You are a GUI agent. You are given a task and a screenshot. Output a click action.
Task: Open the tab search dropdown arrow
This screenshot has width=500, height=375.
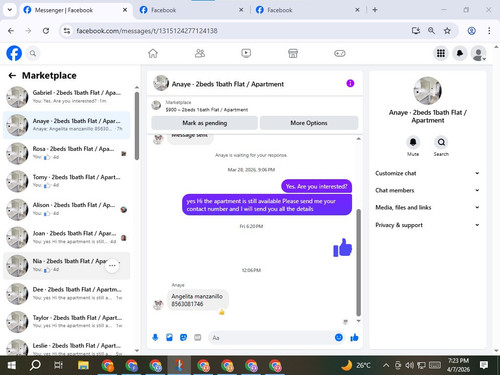[x=10, y=10]
